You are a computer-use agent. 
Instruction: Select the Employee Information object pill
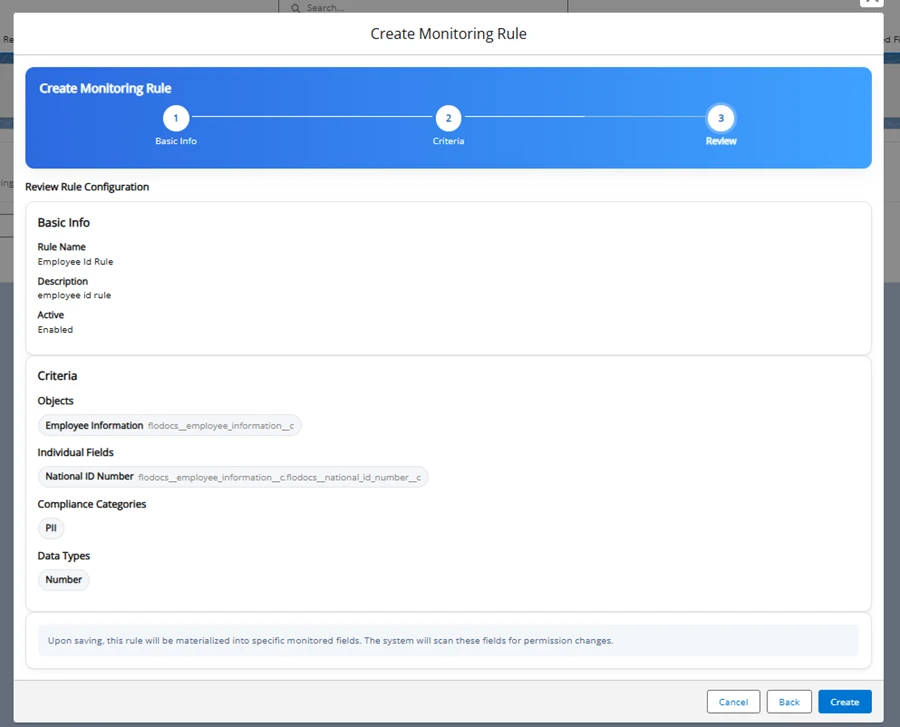pos(169,426)
